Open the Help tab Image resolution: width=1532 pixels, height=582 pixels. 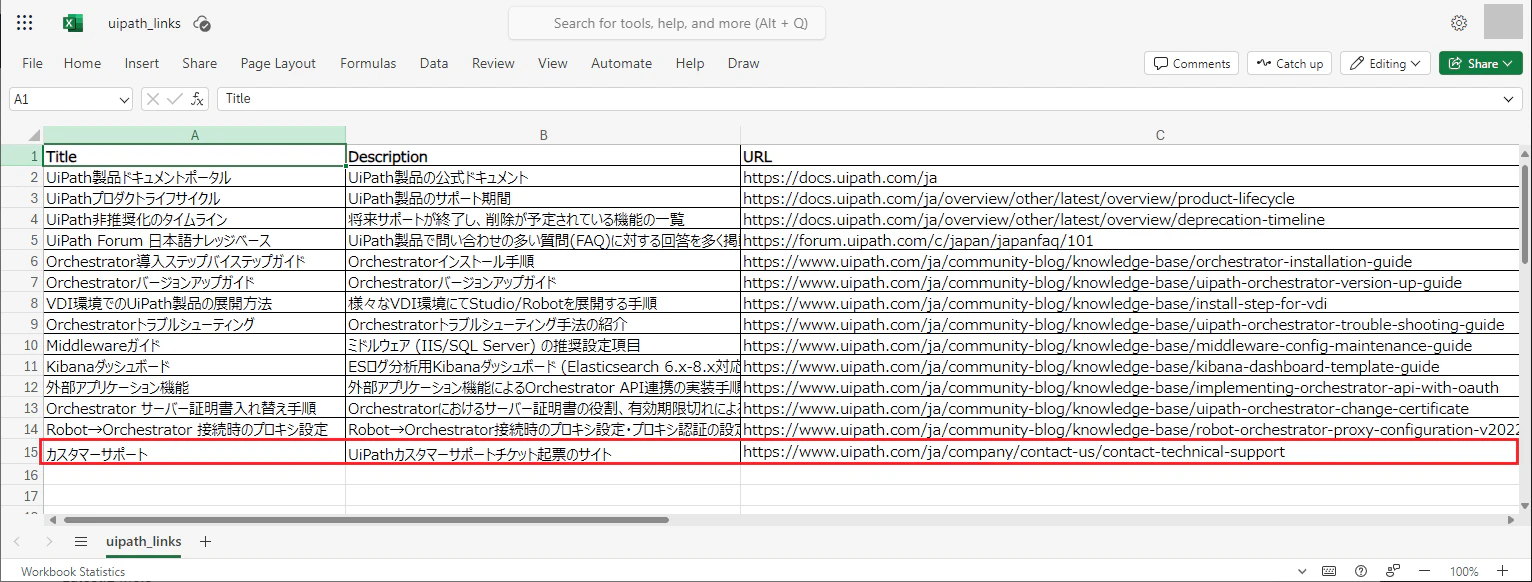pyautogui.click(x=690, y=63)
